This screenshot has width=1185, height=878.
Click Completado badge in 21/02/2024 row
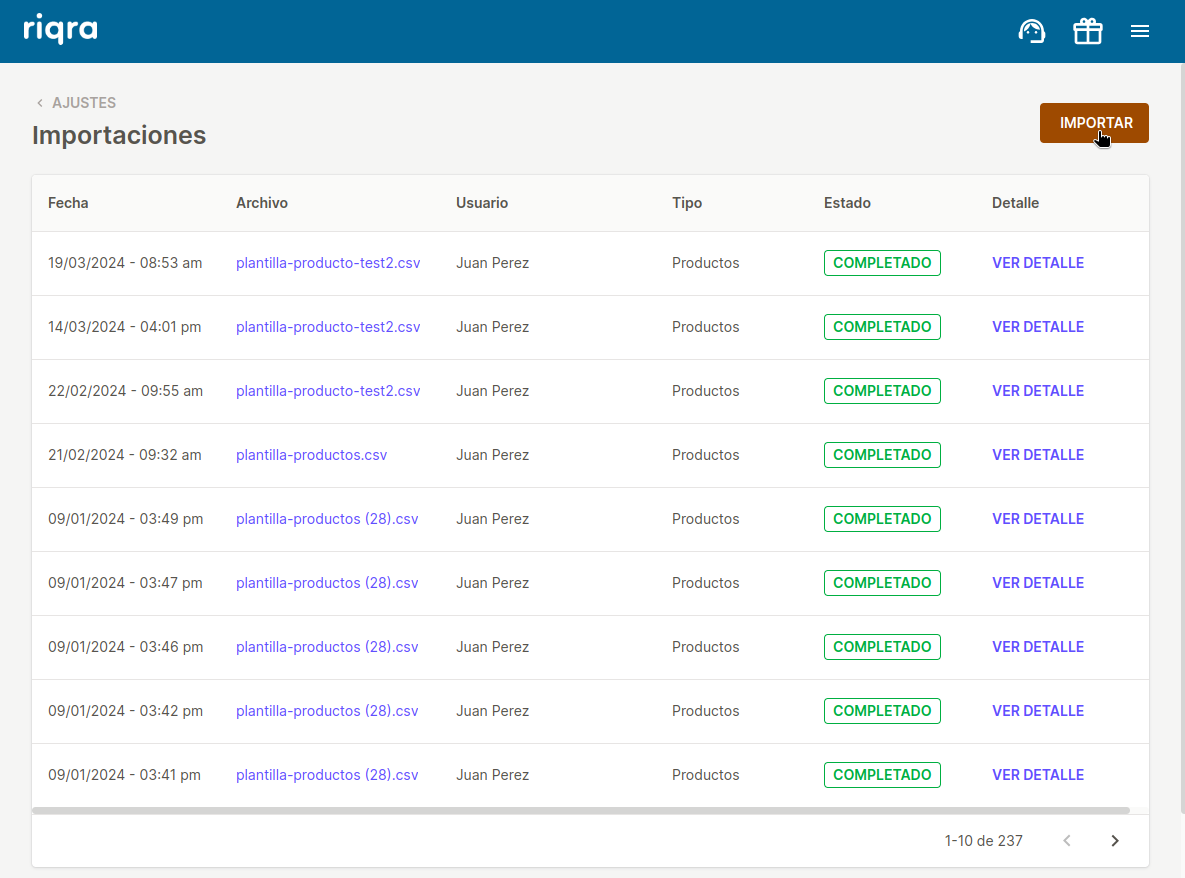click(882, 455)
